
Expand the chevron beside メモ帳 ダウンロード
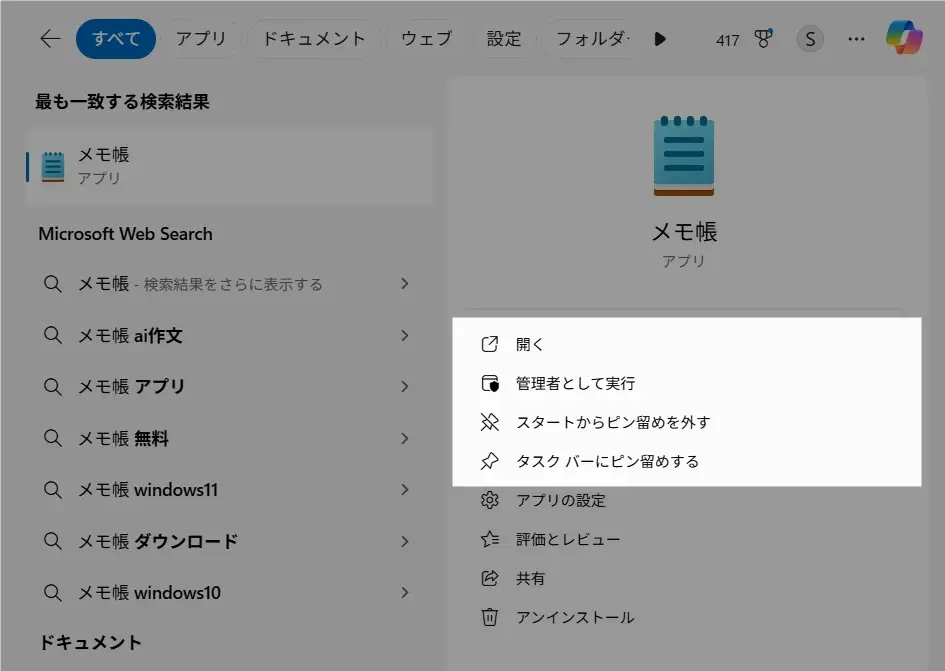coord(405,541)
